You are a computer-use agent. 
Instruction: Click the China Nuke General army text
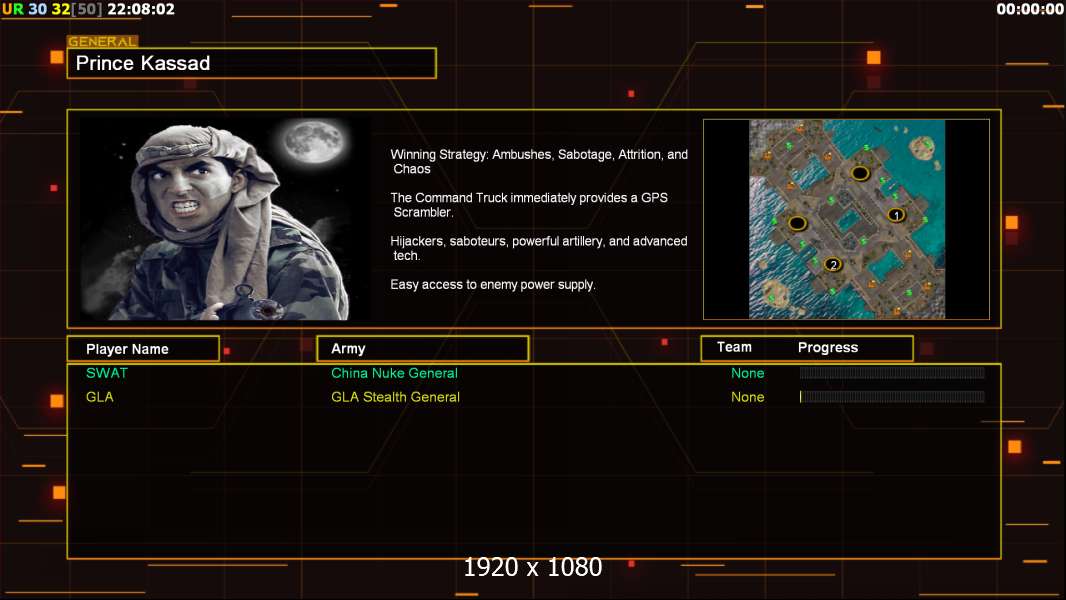pyautogui.click(x=394, y=373)
